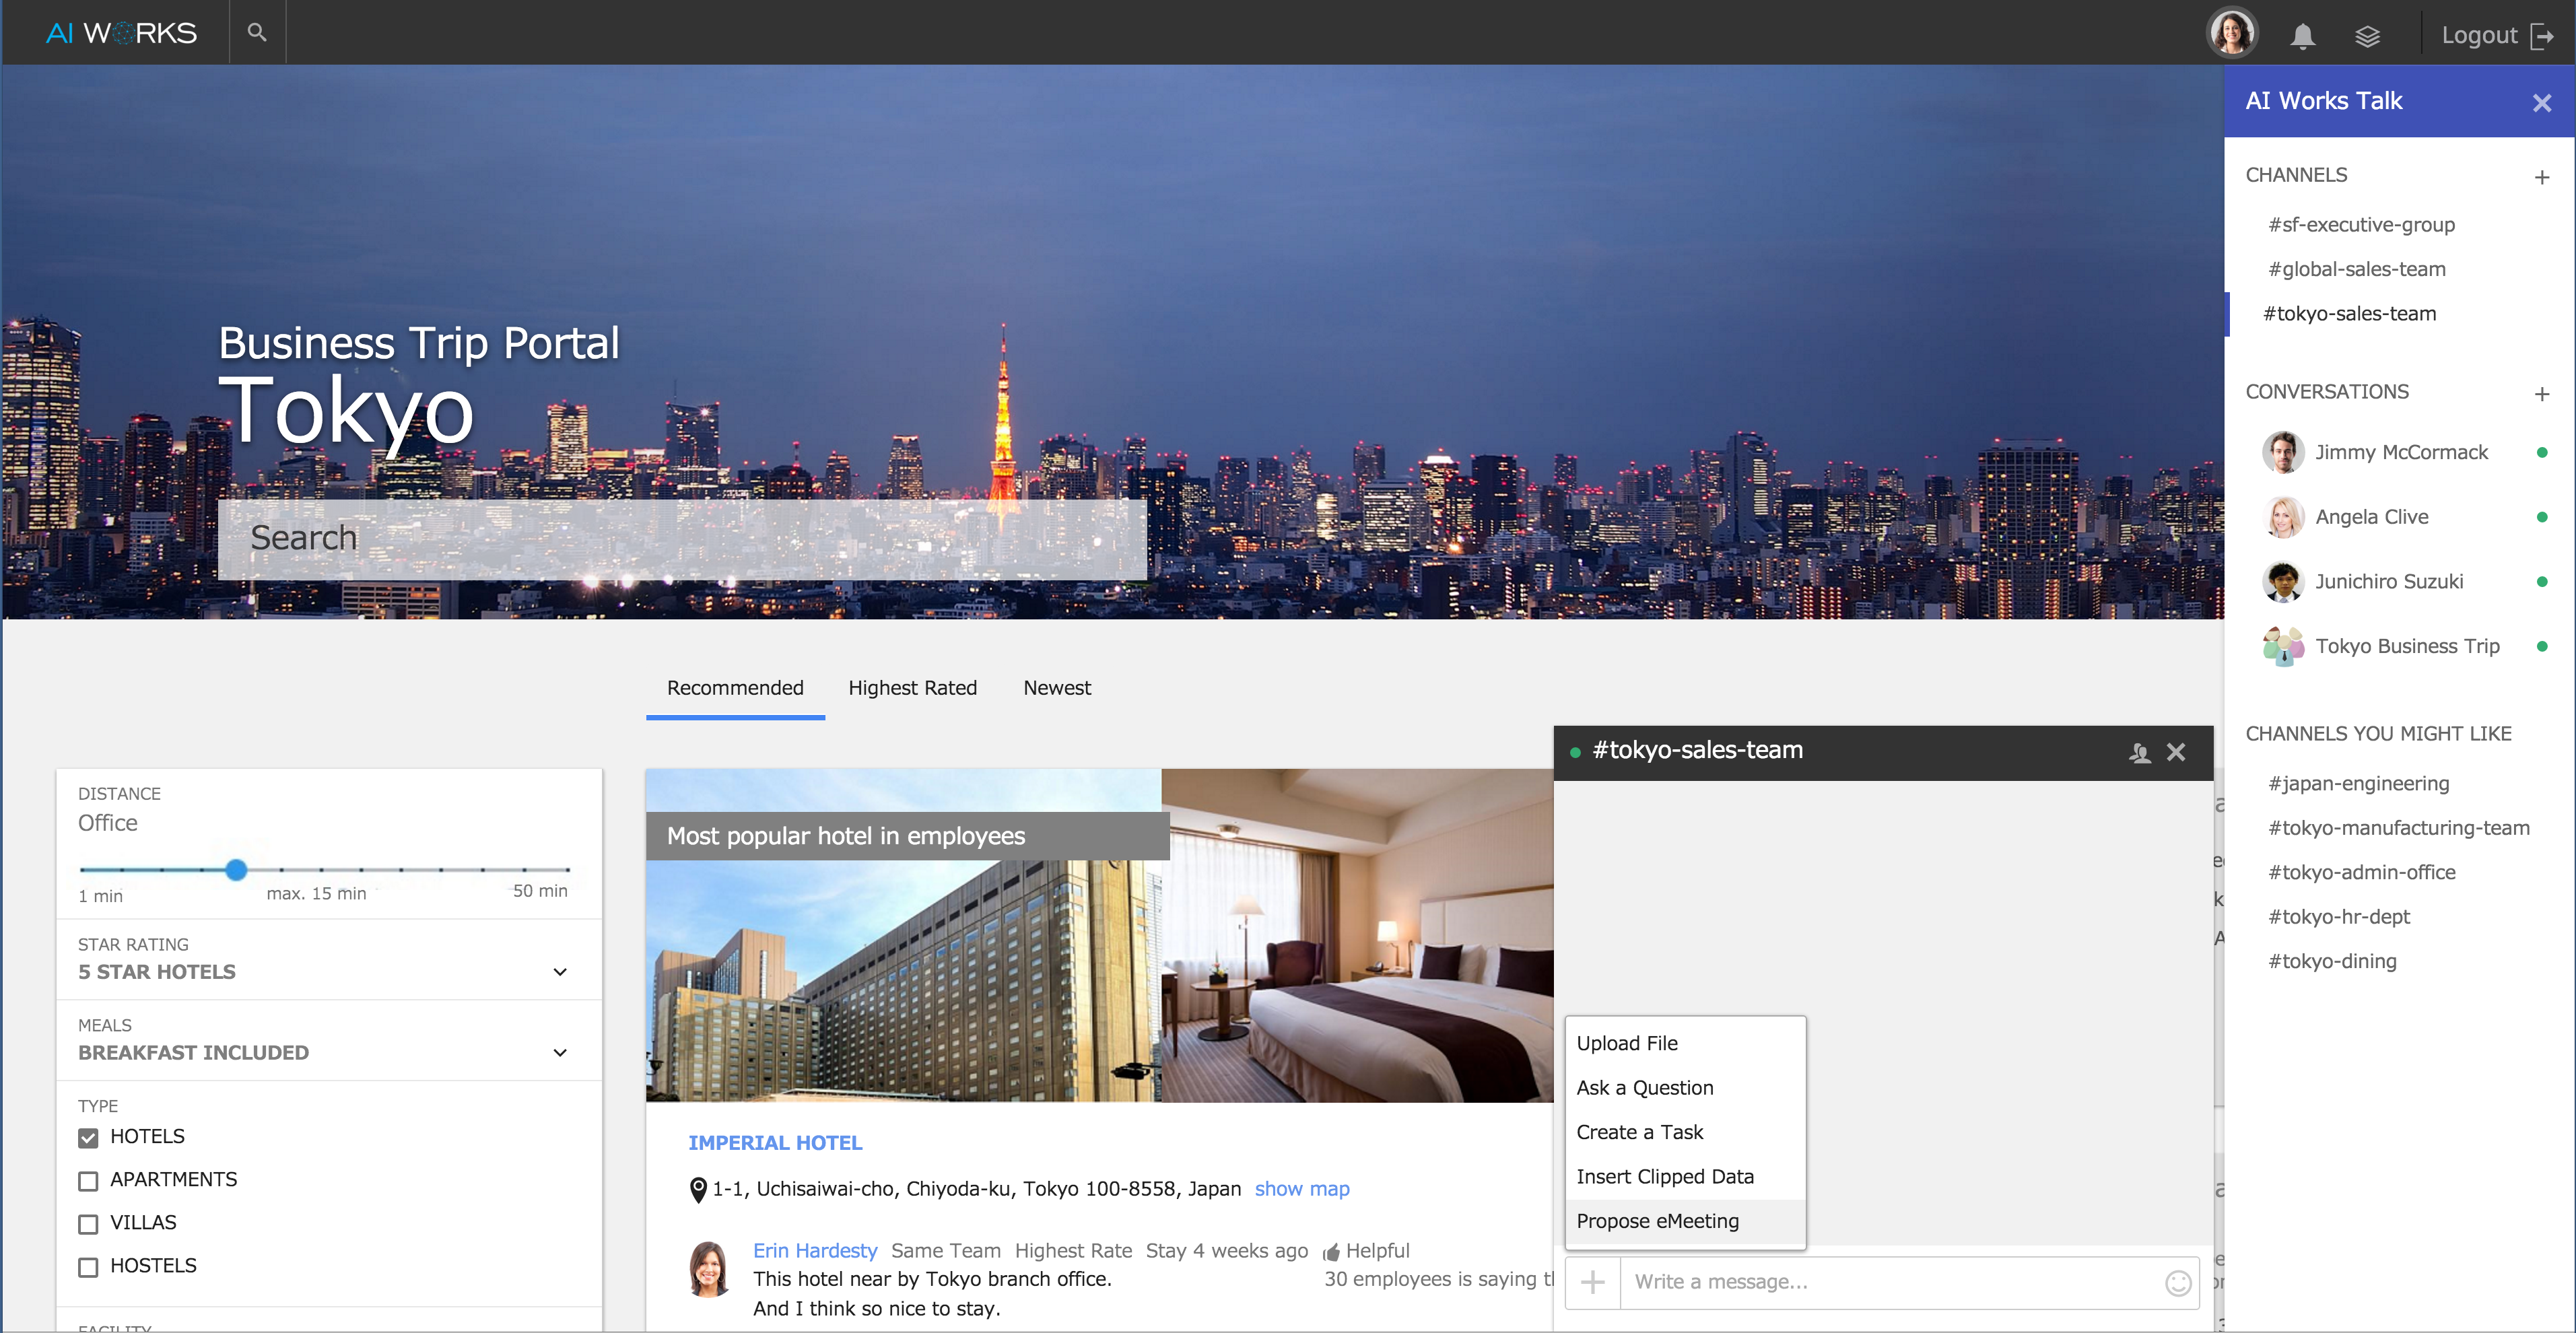The width and height of the screenshot is (2576, 1333).
Task: Add a new channel with plus icon
Action: pyautogui.click(x=2541, y=178)
